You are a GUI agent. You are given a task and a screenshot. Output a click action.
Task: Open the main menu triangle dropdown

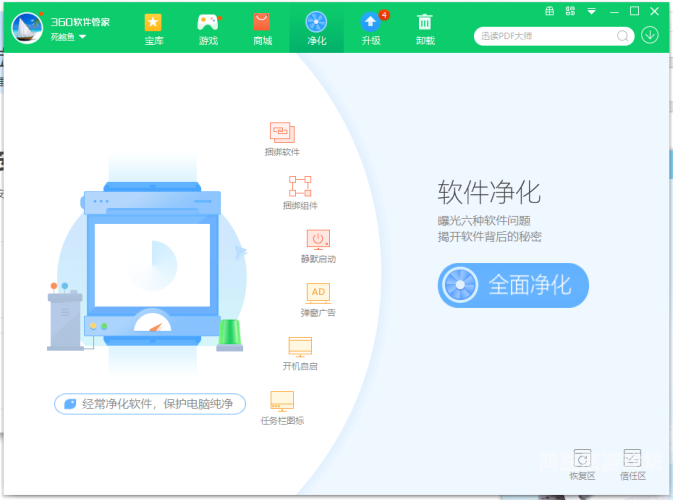591,12
